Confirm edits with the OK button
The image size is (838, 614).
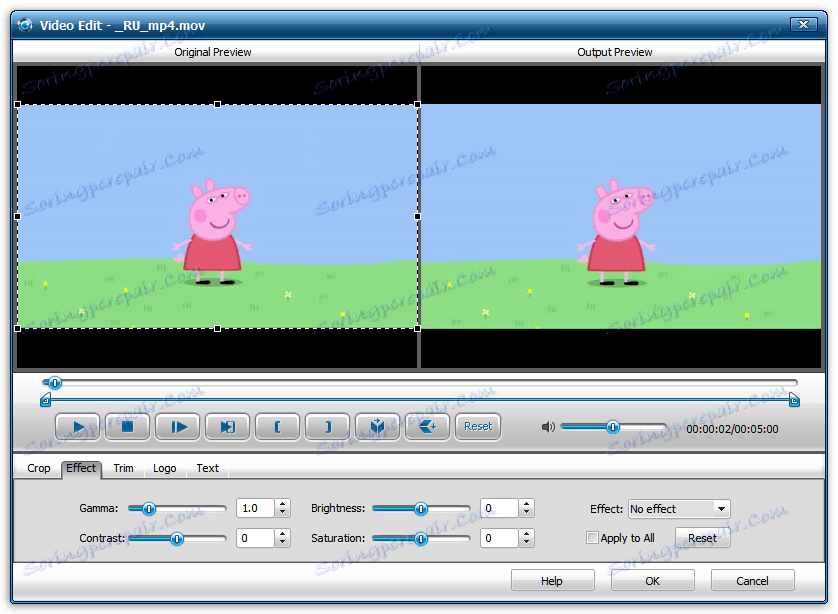tap(652, 580)
